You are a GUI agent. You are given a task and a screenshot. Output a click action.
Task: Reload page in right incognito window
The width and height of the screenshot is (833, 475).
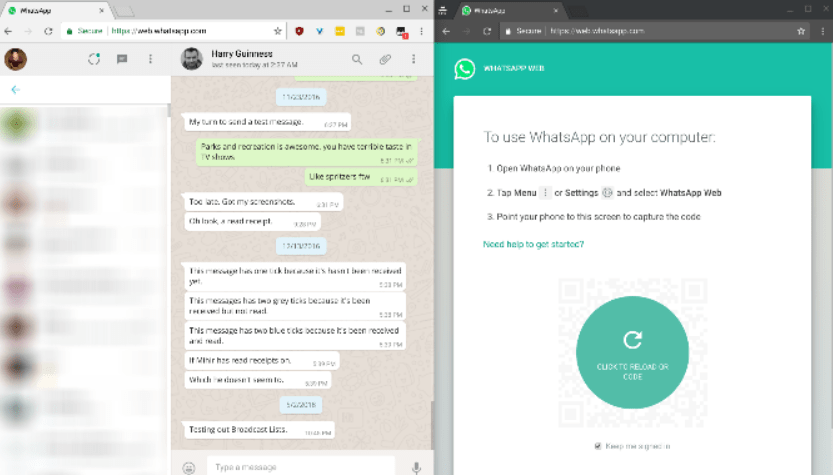[x=487, y=31]
